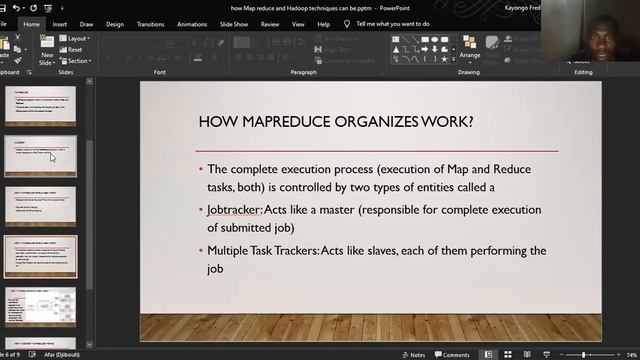640x360 pixels.
Task: Open the Layout dropdown
Action: point(75,38)
